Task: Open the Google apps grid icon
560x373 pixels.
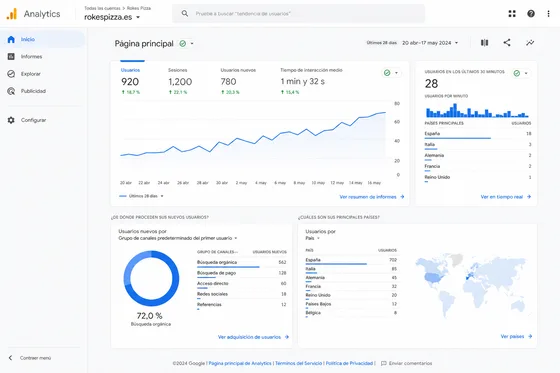Action: pos(512,14)
